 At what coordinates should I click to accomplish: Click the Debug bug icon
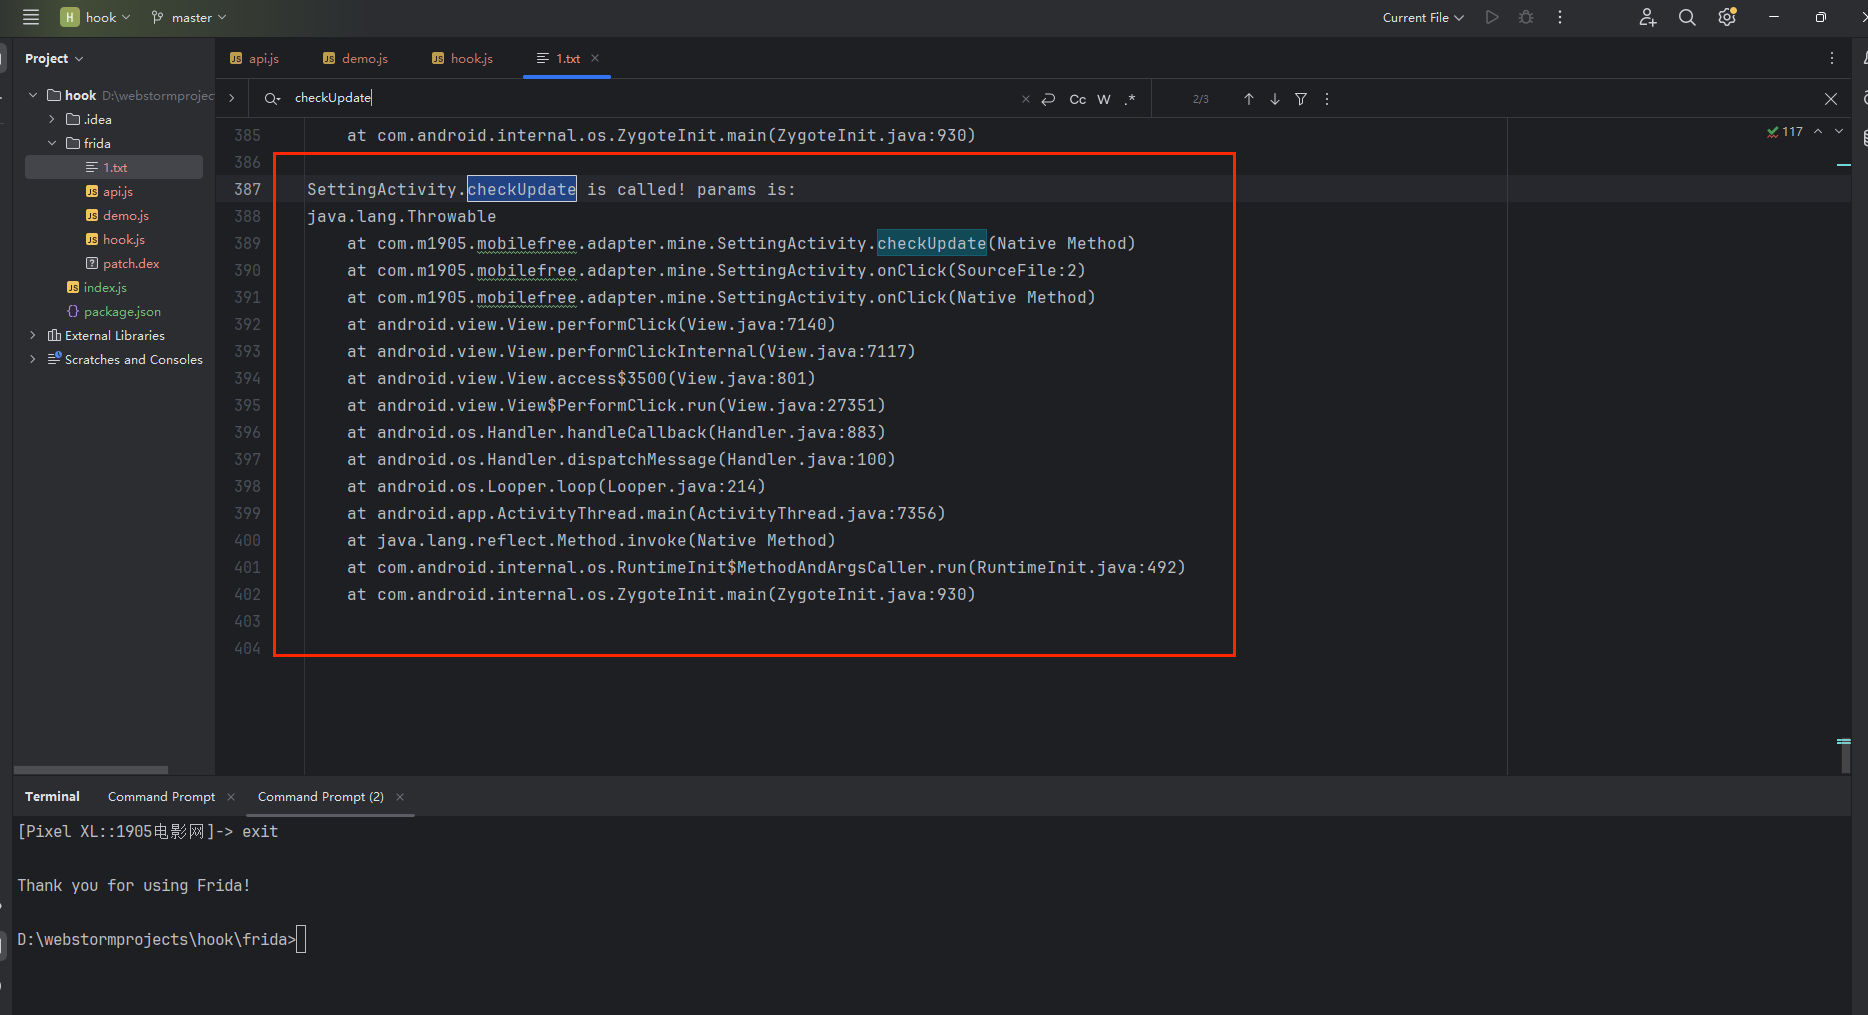click(1526, 17)
